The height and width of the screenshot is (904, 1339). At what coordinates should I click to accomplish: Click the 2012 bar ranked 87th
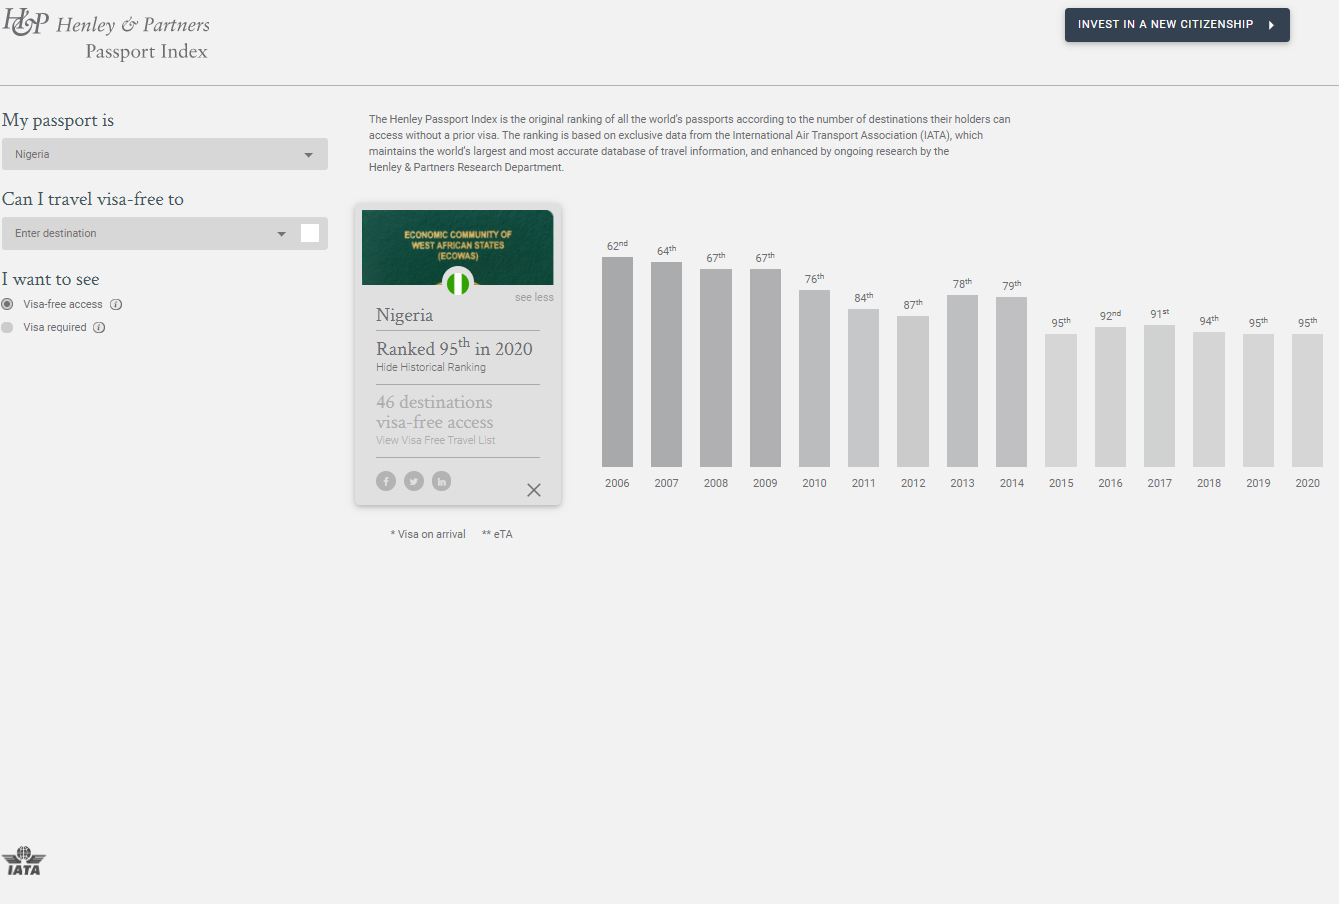click(x=913, y=391)
